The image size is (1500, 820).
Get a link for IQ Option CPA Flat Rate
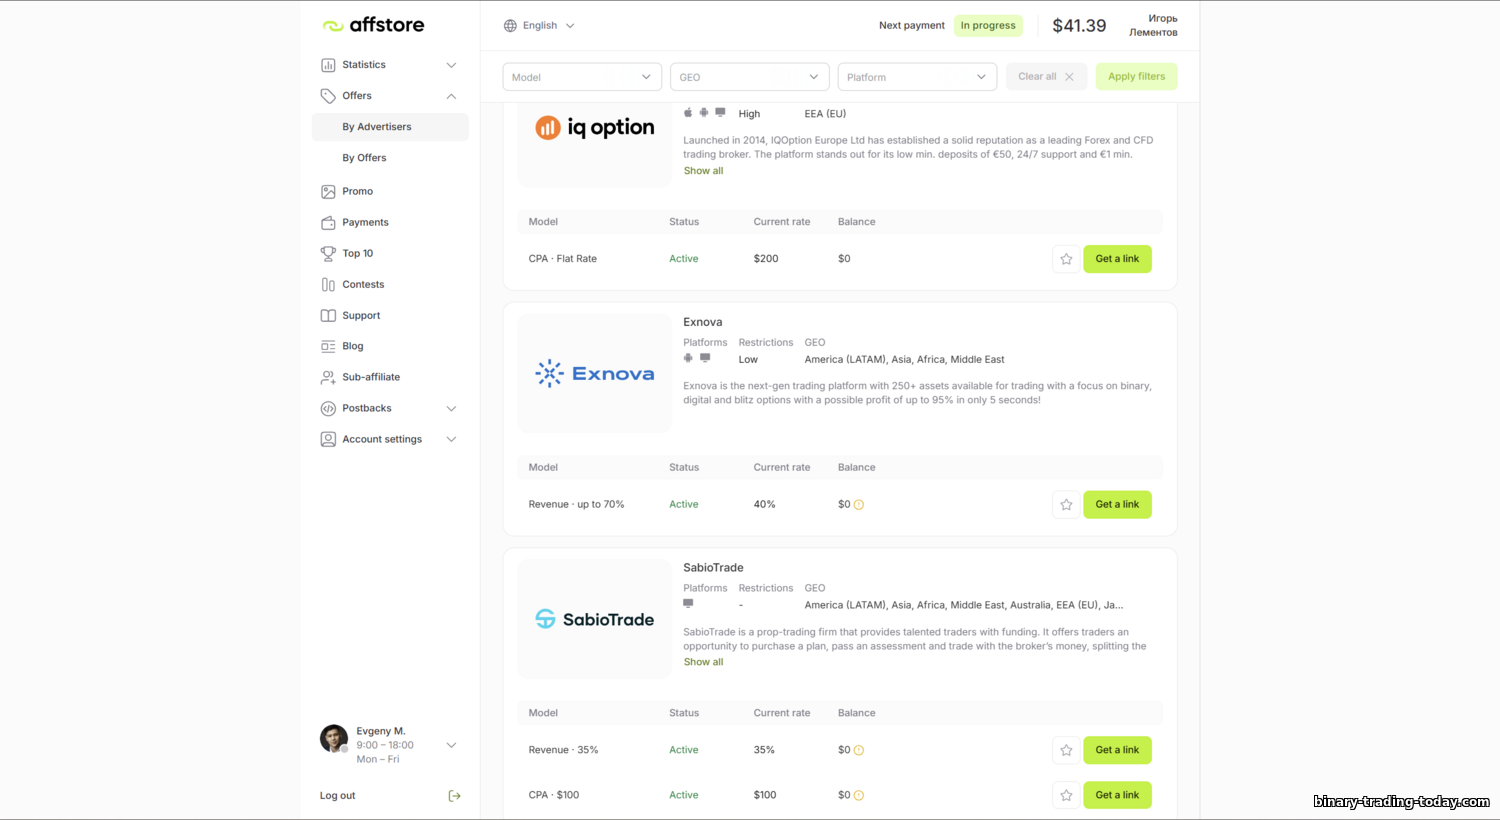point(1117,259)
